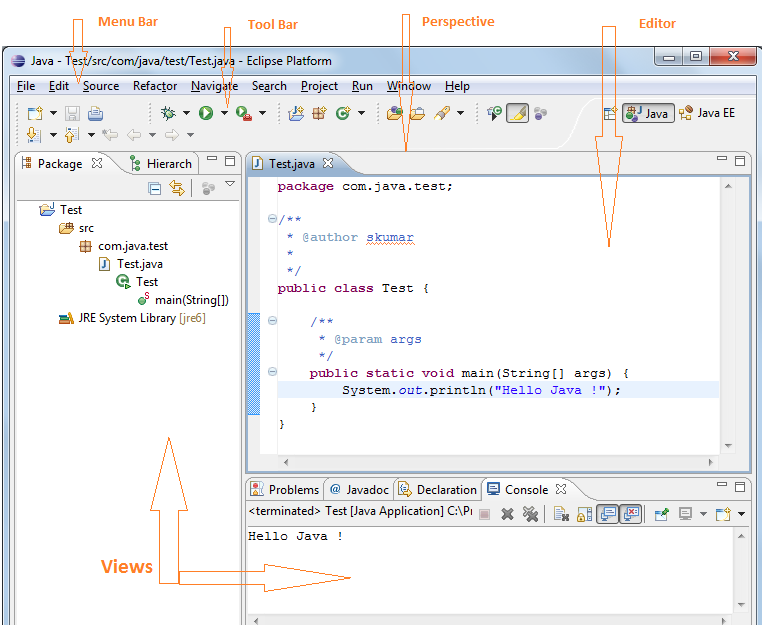Switch to the Java EE perspective
This screenshot has width=762, height=625.
click(x=707, y=113)
